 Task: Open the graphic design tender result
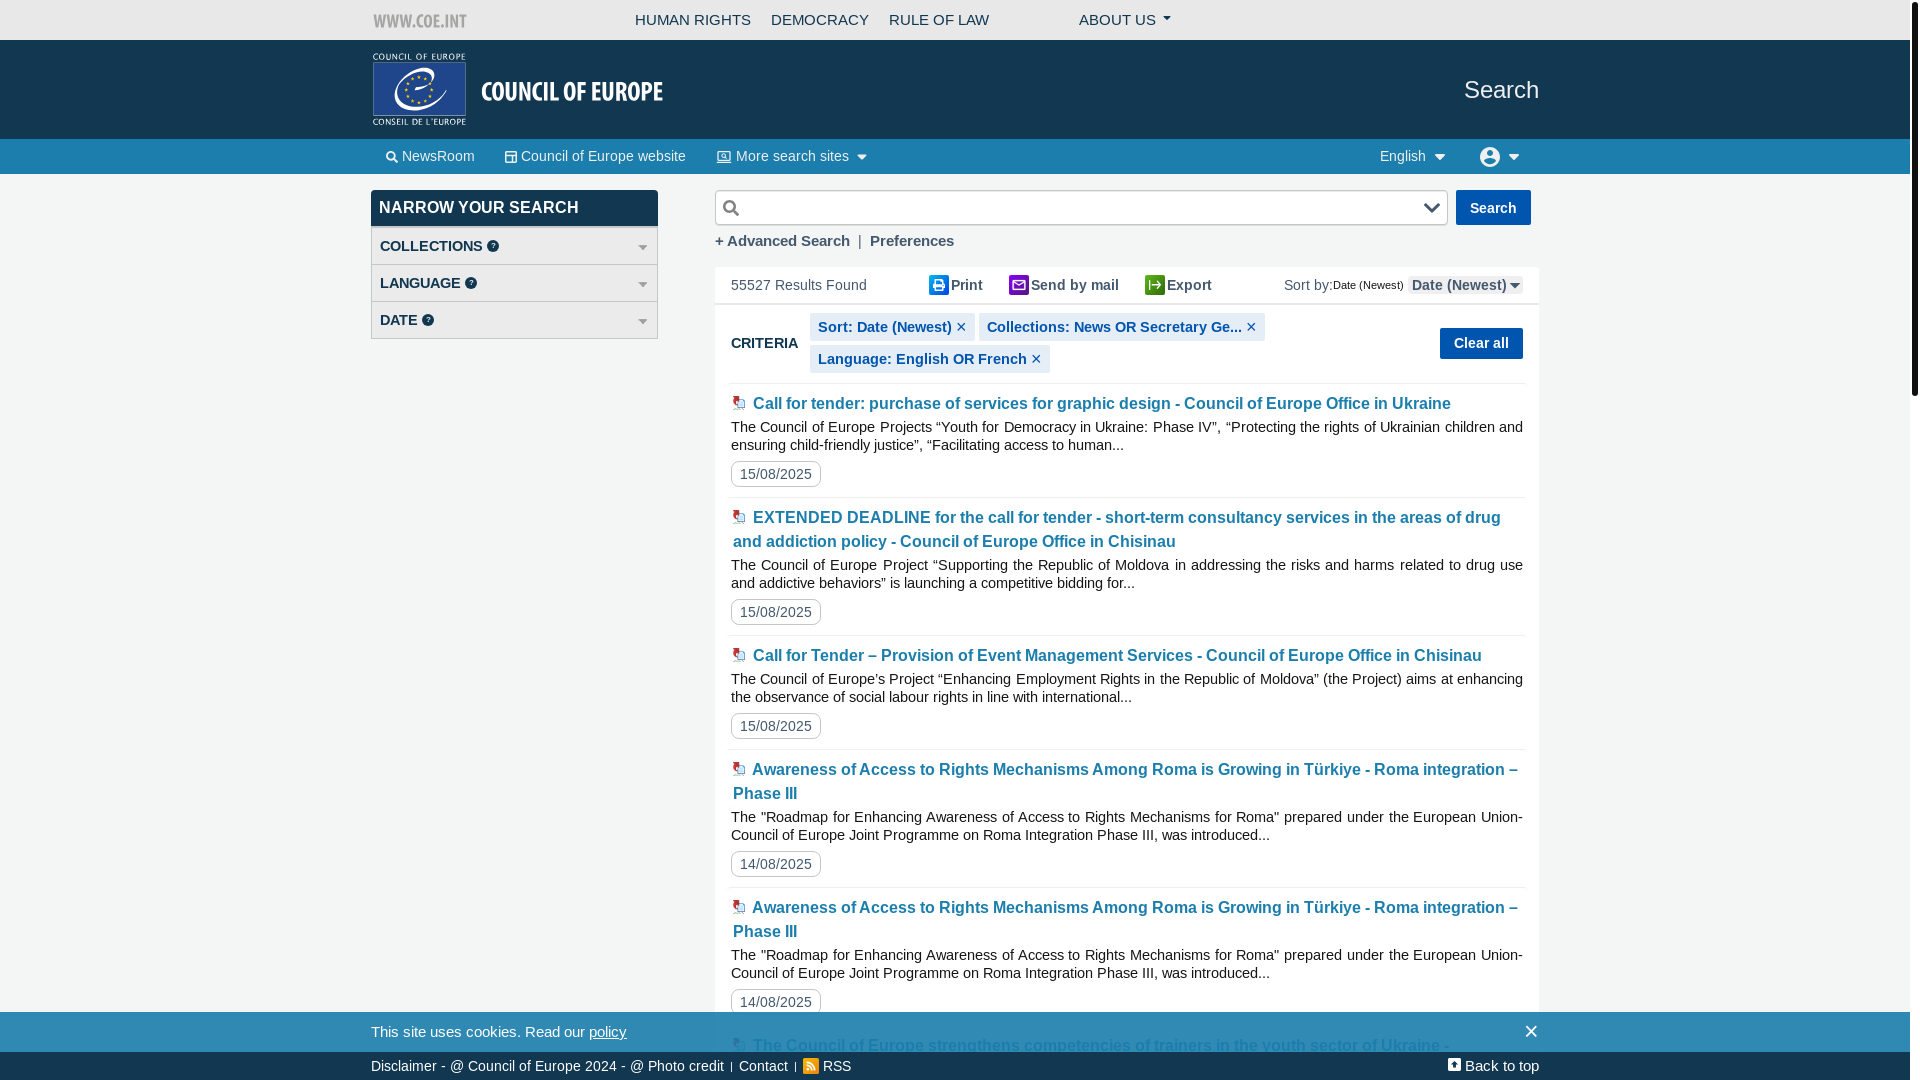pyautogui.click(x=1101, y=403)
